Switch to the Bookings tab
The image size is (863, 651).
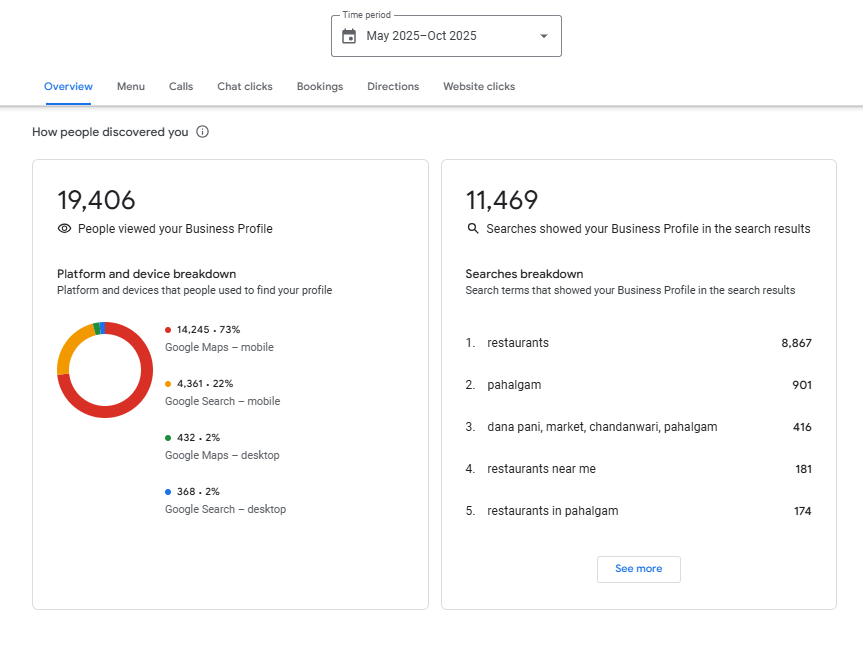tap(320, 87)
